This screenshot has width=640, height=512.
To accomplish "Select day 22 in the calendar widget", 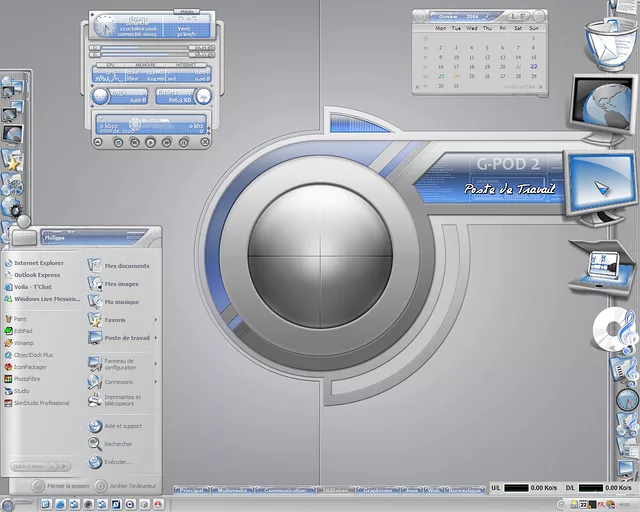I will point(534,66).
